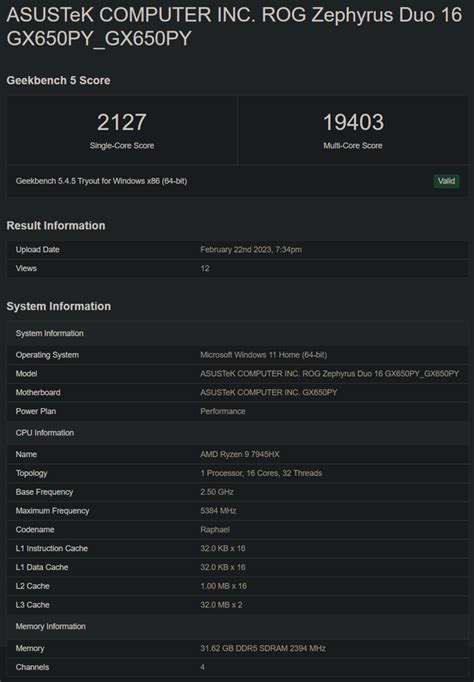Click the Codename value Raphael
Screen dimensions: 474x682
215,529
